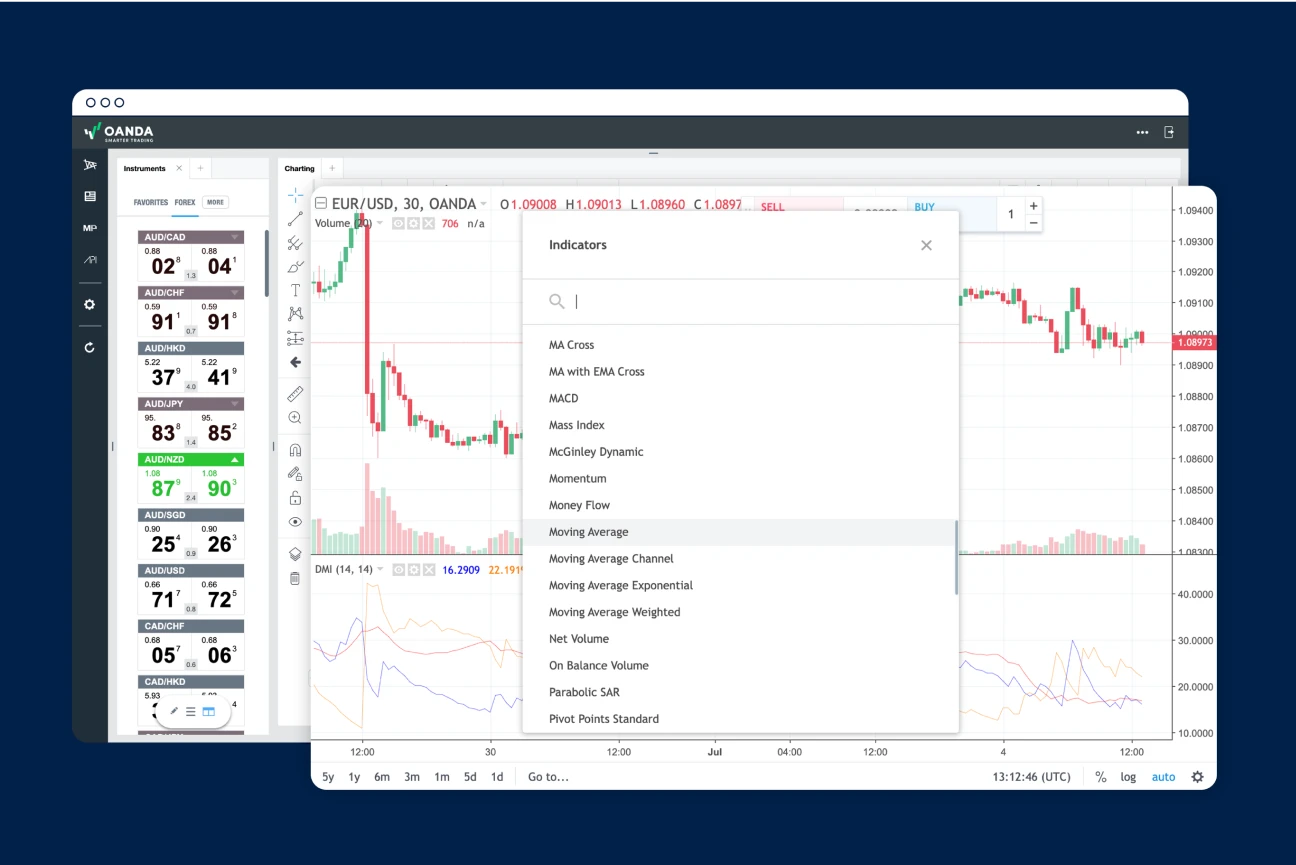
Task: Collapse the AUD/NZD instrument tile
Action: click(235, 459)
